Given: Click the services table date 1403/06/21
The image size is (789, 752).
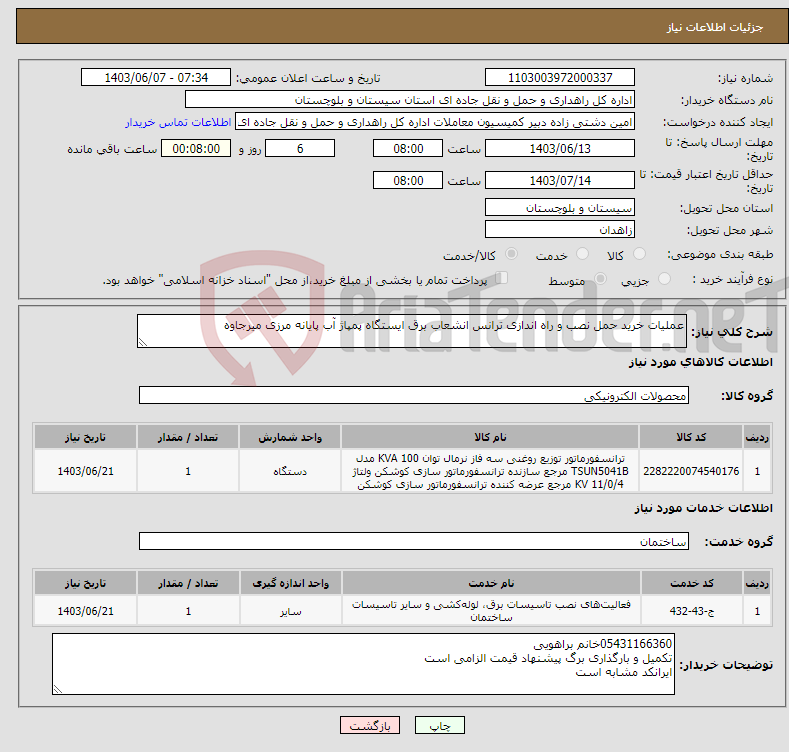Looking at the screenshot, I should pyautogui.click(x=86, y=611).
